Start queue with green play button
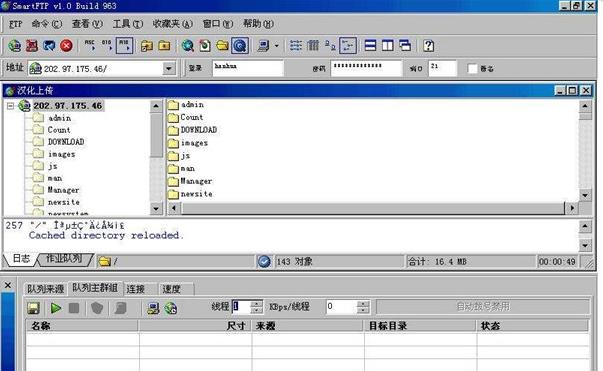 click(56, 308)
